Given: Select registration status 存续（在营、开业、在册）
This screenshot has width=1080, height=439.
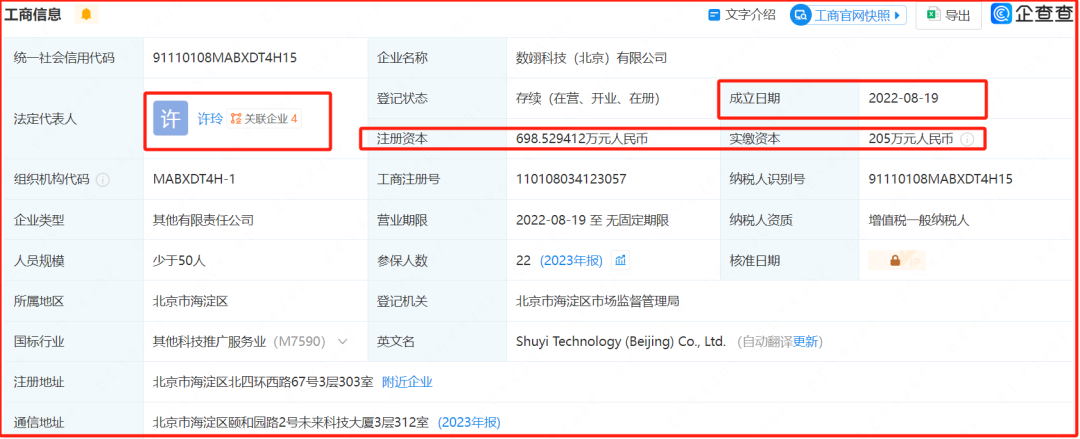Looking at the screenshot, I should (588, 99).
